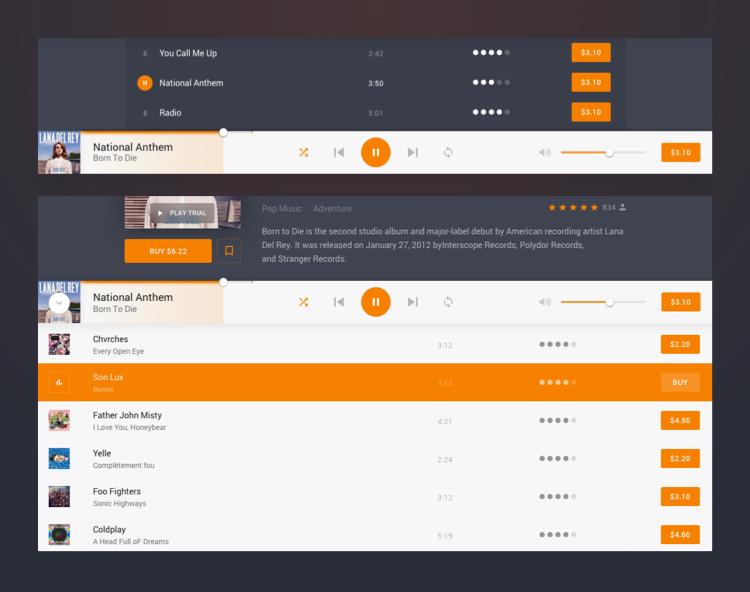Image resolution: width=750 pixels, height=592 pixels.
Task: Open the Adventure genre tag
Action: [x=332, y=209]
